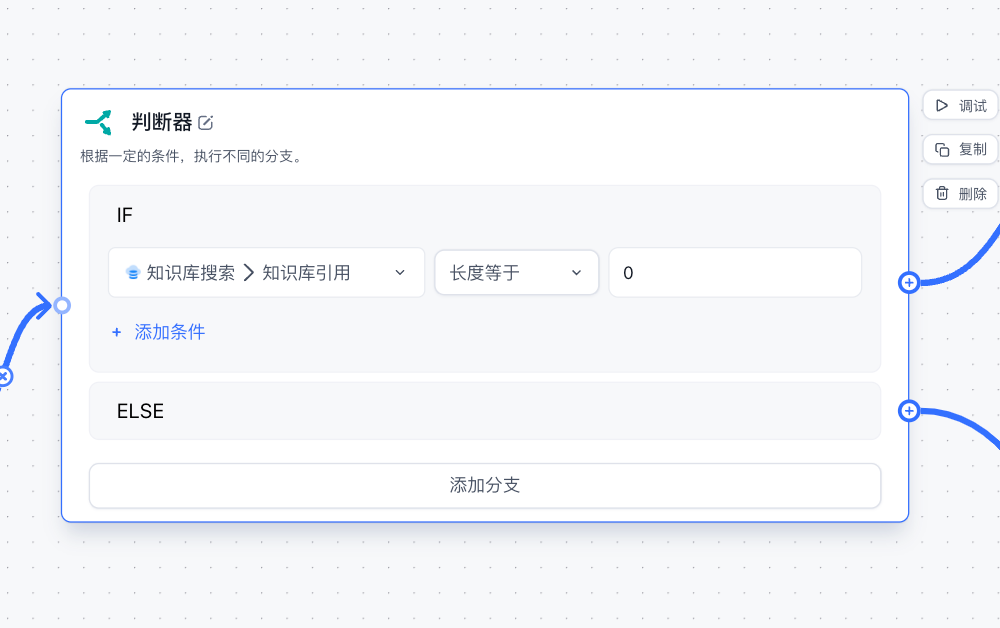
Task: Click the value input containing 0
Action: 735,272
